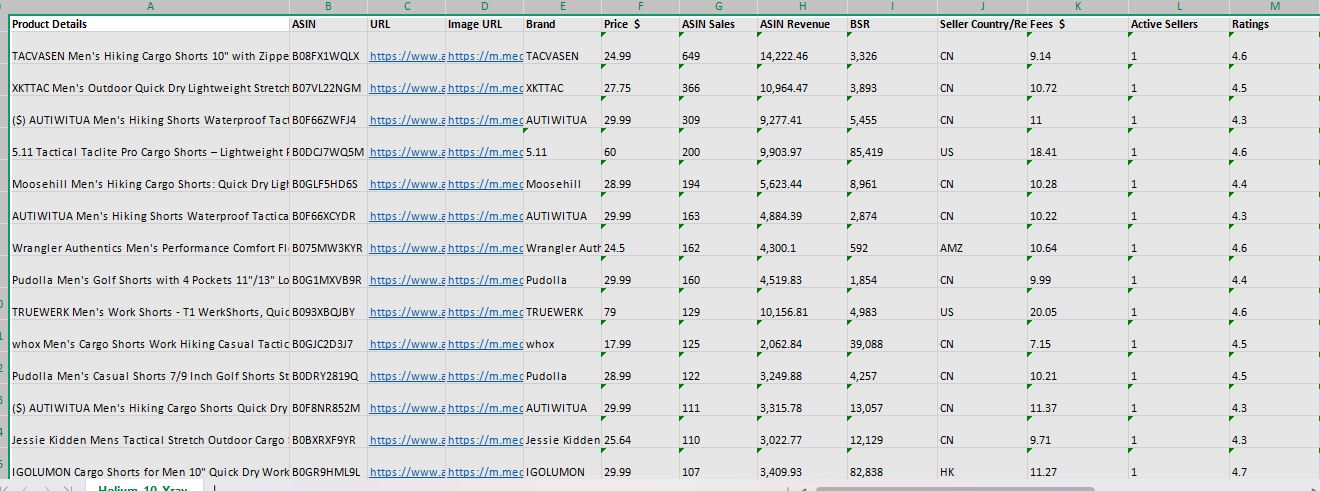This screenshot has width=1320, height=491.
Task: Select the fees cell showing 18.41
Action: click(x=1078, y=144)
